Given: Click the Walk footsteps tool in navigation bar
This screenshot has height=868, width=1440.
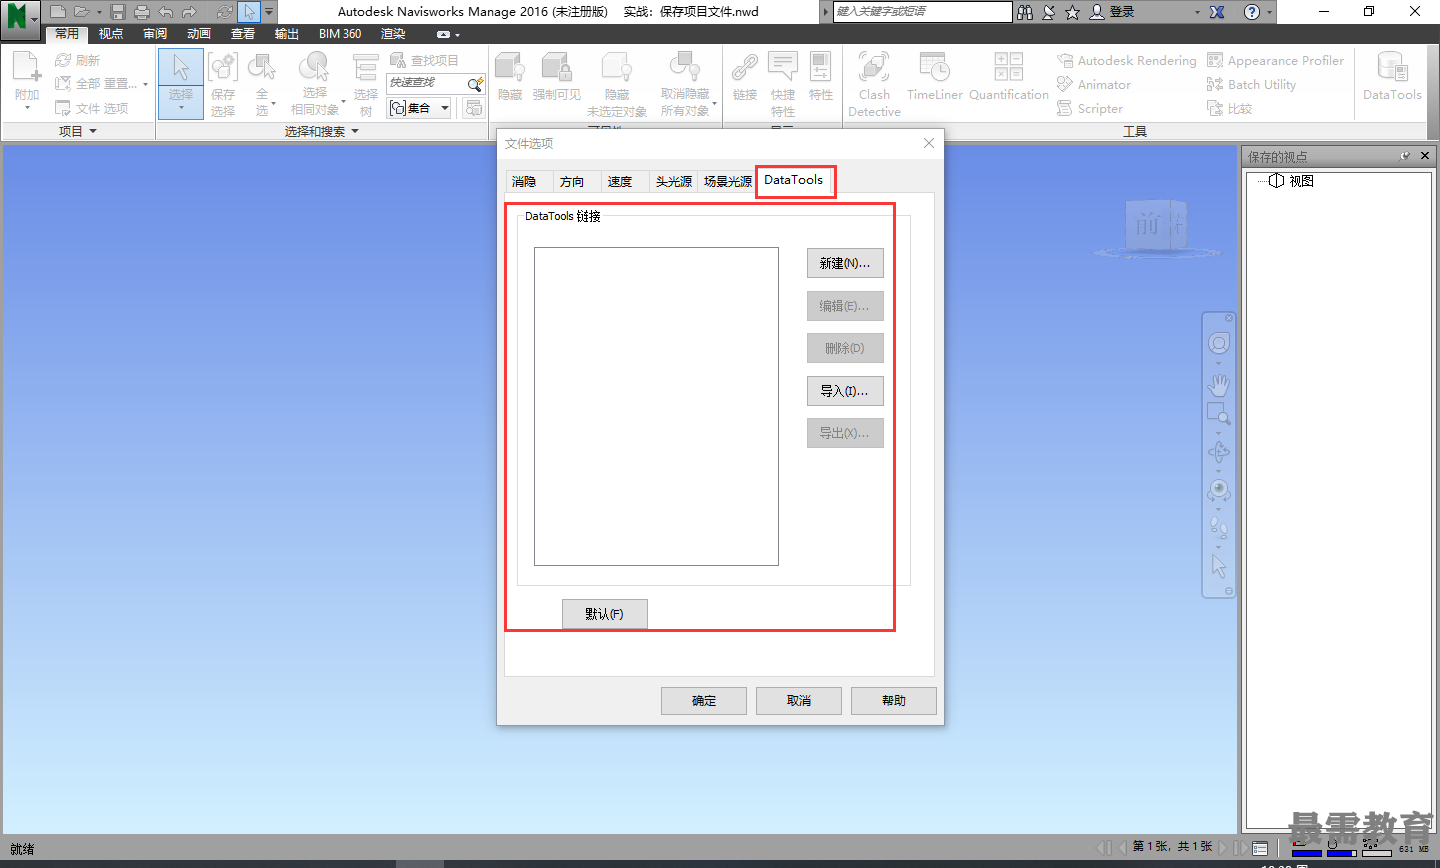Looking at the screenshot, I should pyautogui.click(x=1218, y=527).
